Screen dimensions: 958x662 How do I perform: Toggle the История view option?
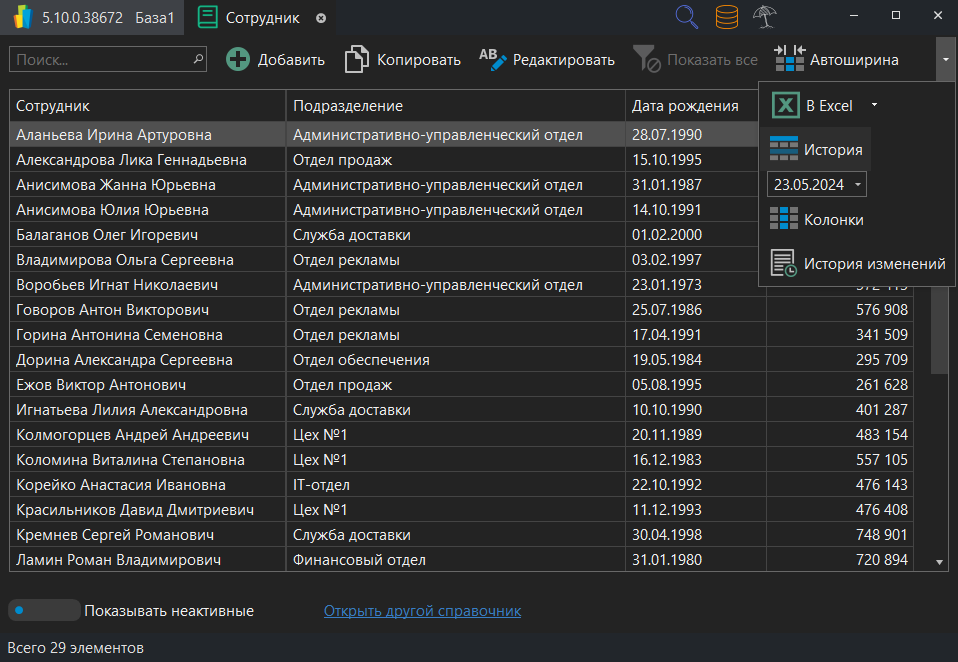click(816, 150)
